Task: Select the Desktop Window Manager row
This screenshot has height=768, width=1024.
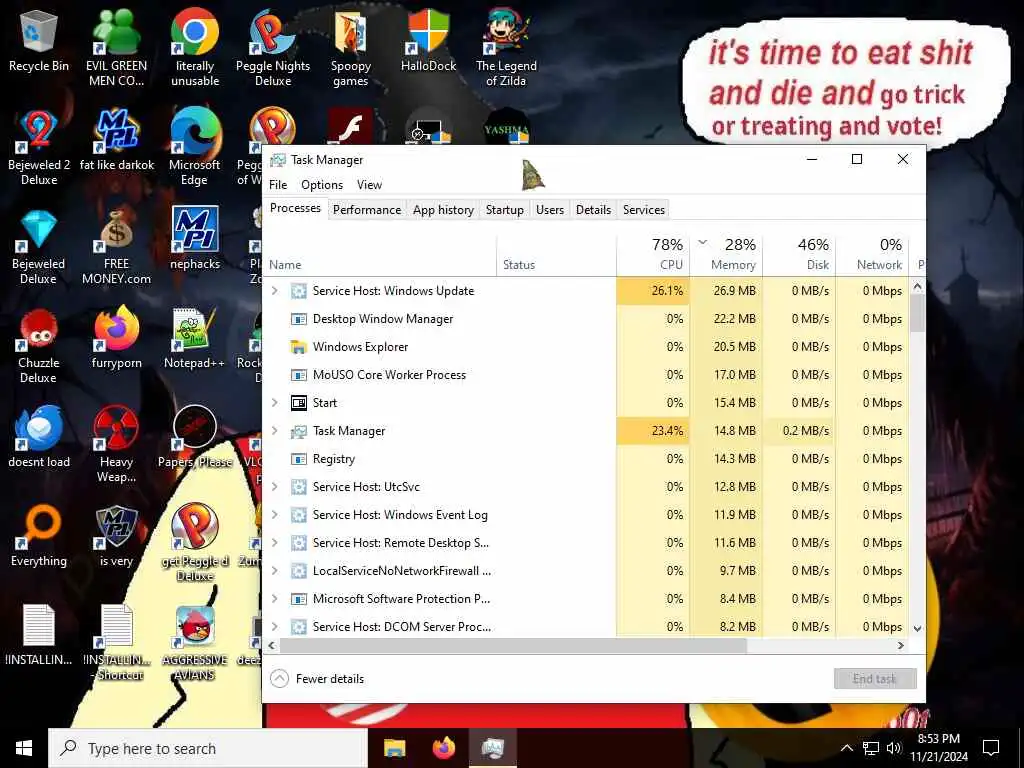Action: pyautogui.click(x=586, y=319)
